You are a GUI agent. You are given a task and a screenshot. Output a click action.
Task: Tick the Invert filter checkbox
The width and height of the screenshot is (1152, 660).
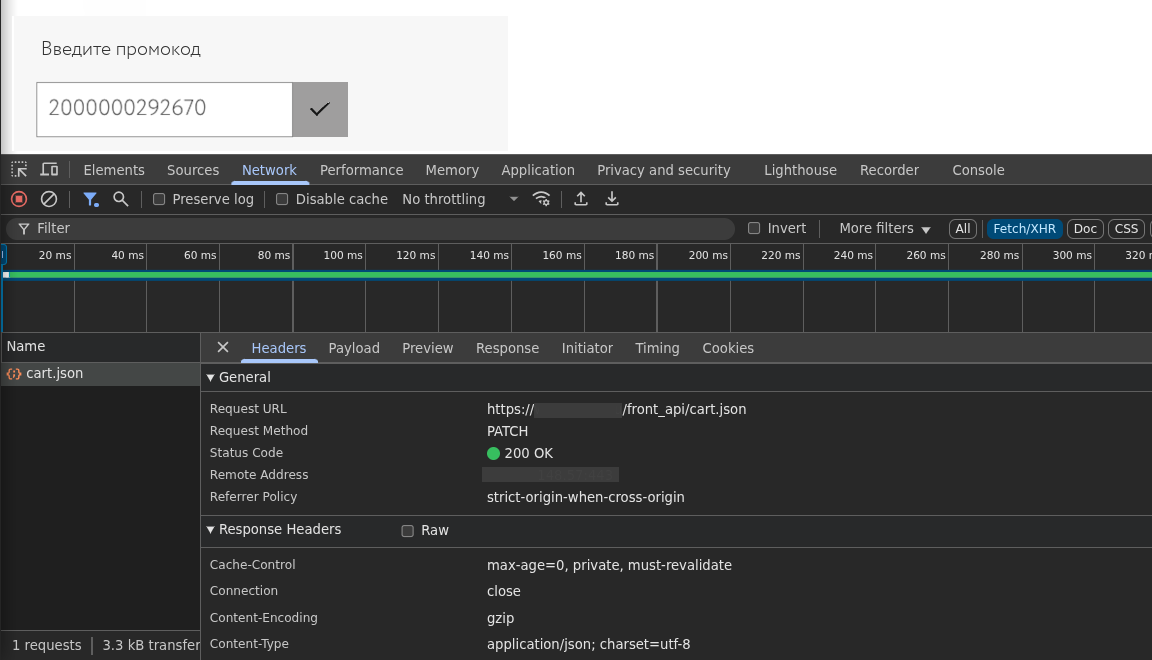(754, 229)
